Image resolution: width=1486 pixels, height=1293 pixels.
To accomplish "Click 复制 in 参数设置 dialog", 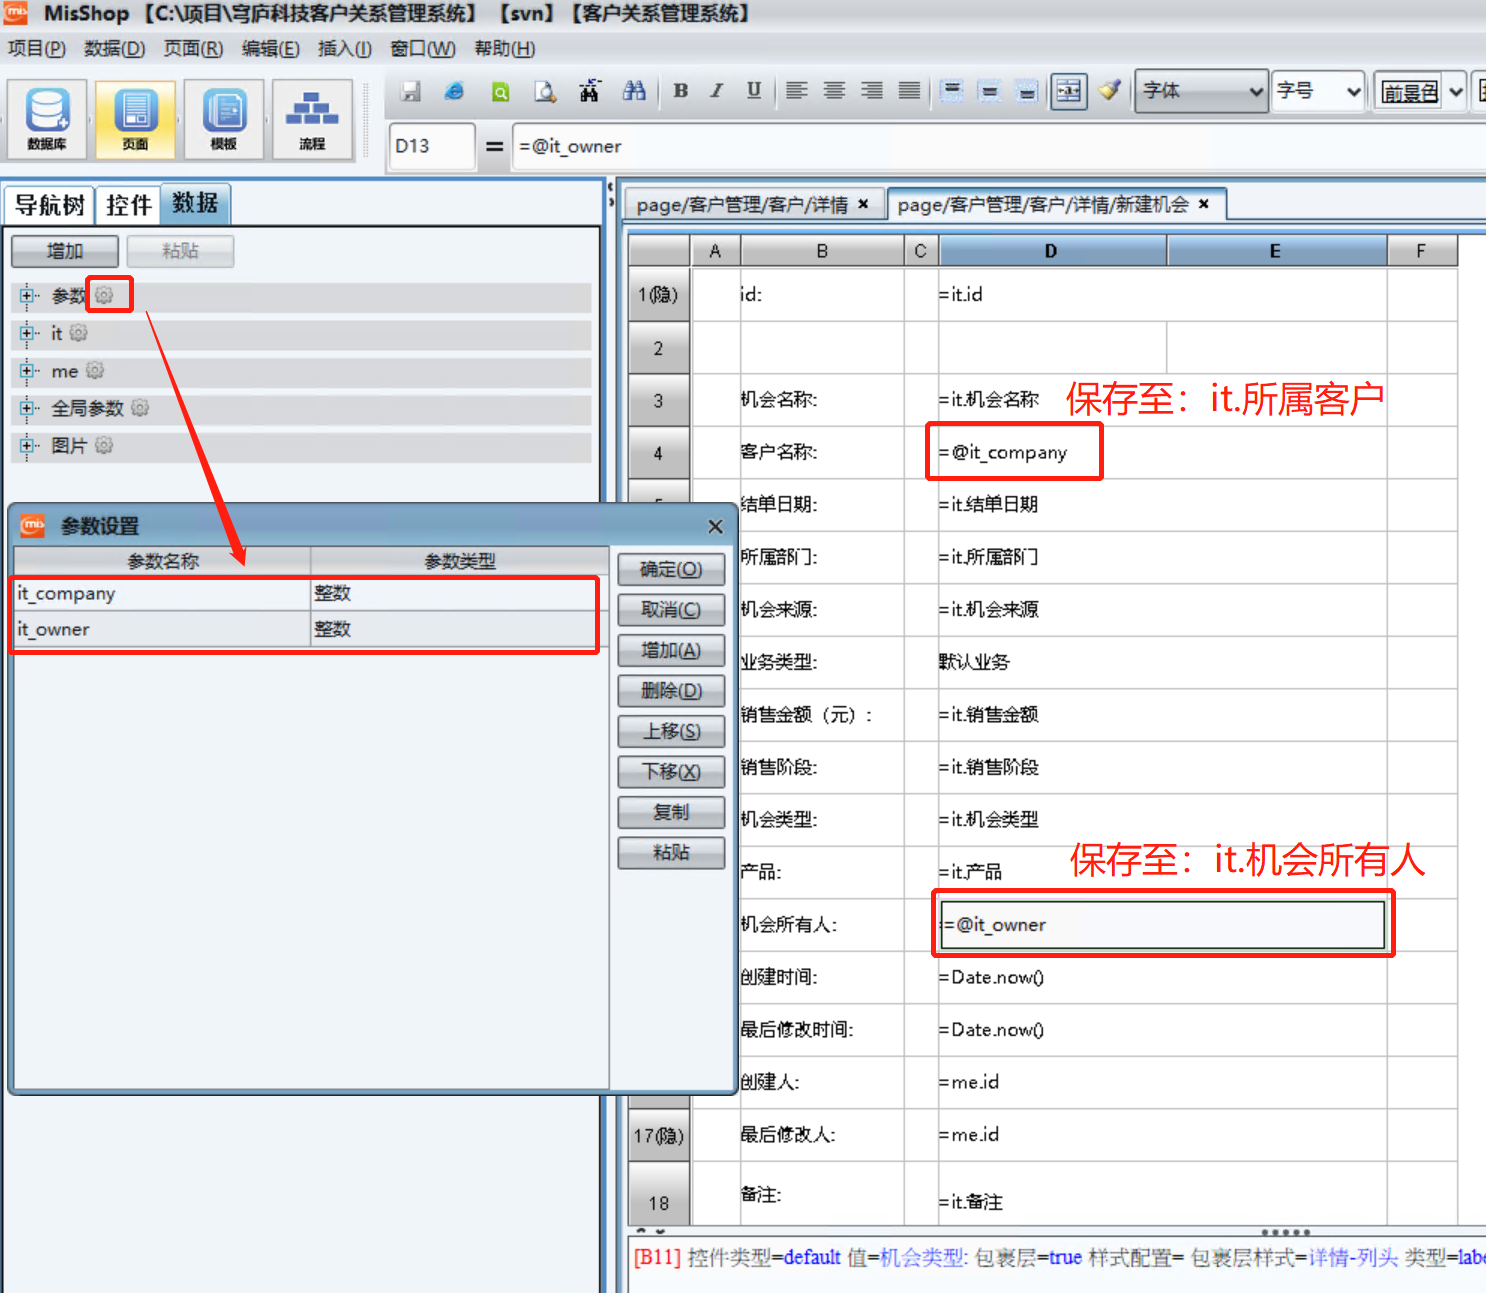I will [671, 812].
